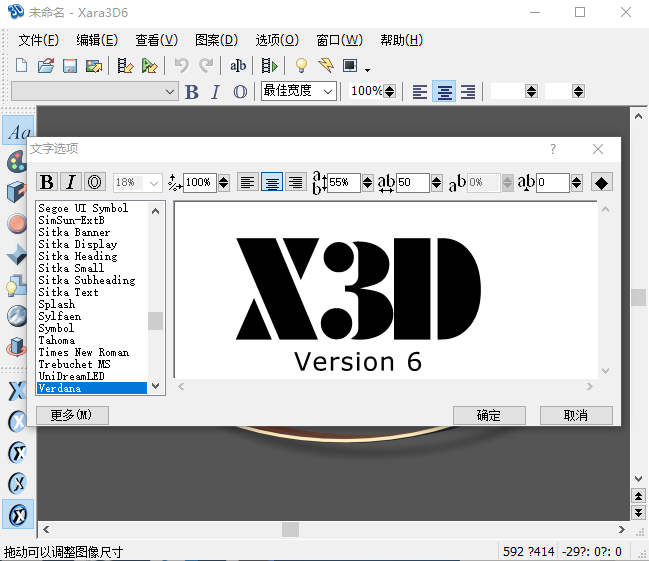Click the ? help button in dialog title

[553, 149]
